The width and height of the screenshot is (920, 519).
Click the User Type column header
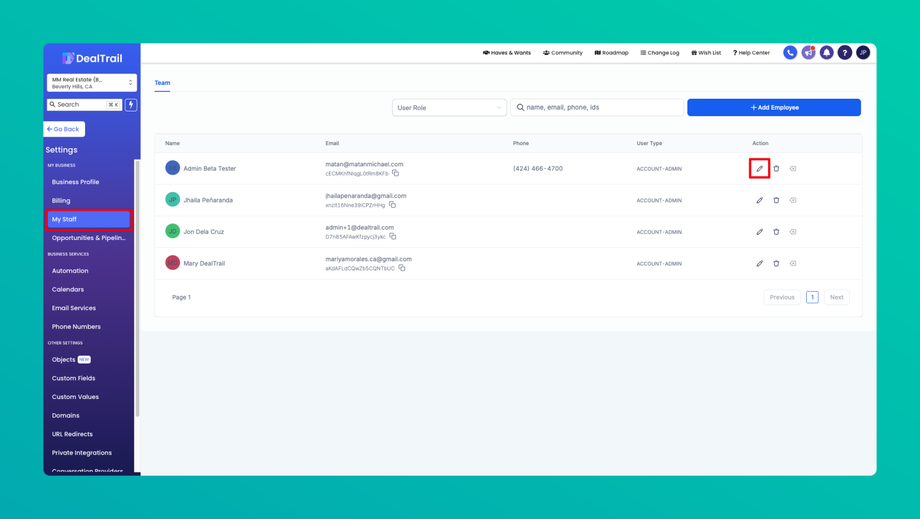tap(649, 144)
